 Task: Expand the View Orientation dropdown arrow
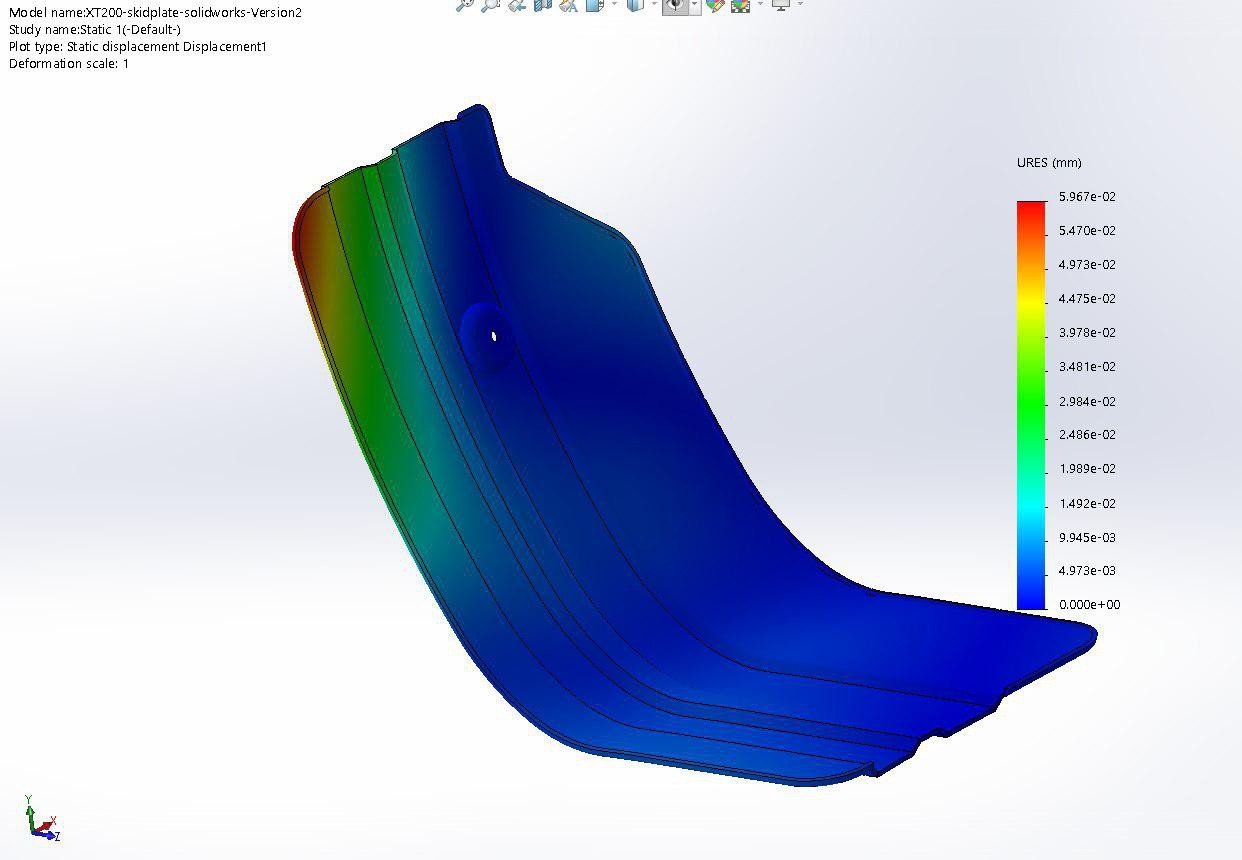tap(612, 4)
